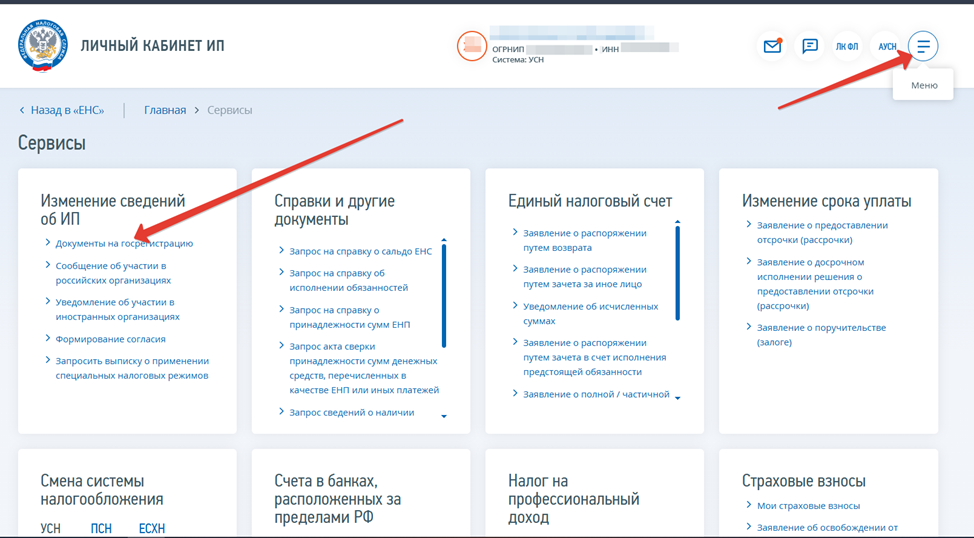Click the Сервисы breadcrumb text
This screenshot has height=538, width=974.
tap(229, 110)
